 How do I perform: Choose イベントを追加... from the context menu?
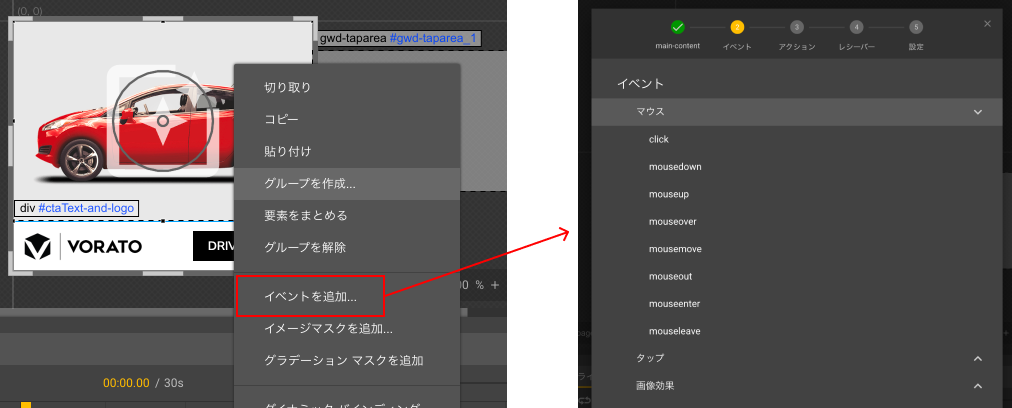(x=309, y=297)
